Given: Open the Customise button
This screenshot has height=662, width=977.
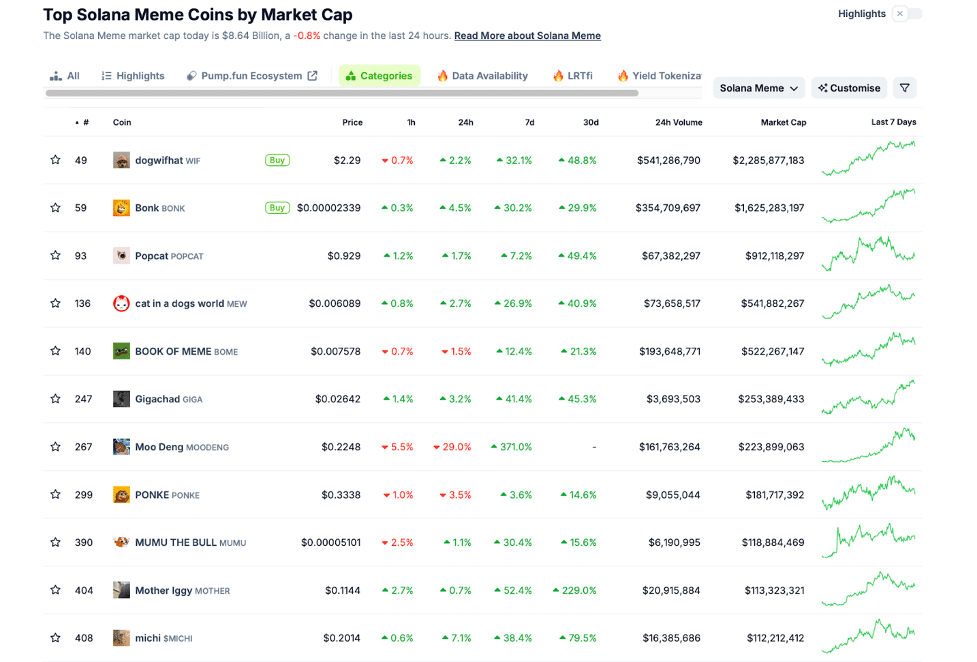Looking at the screenshot, I should pos(849,88).
